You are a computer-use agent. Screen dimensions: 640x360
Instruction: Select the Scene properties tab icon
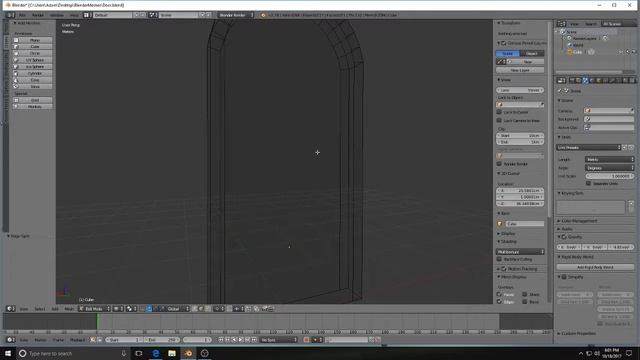tap(585, 80)
